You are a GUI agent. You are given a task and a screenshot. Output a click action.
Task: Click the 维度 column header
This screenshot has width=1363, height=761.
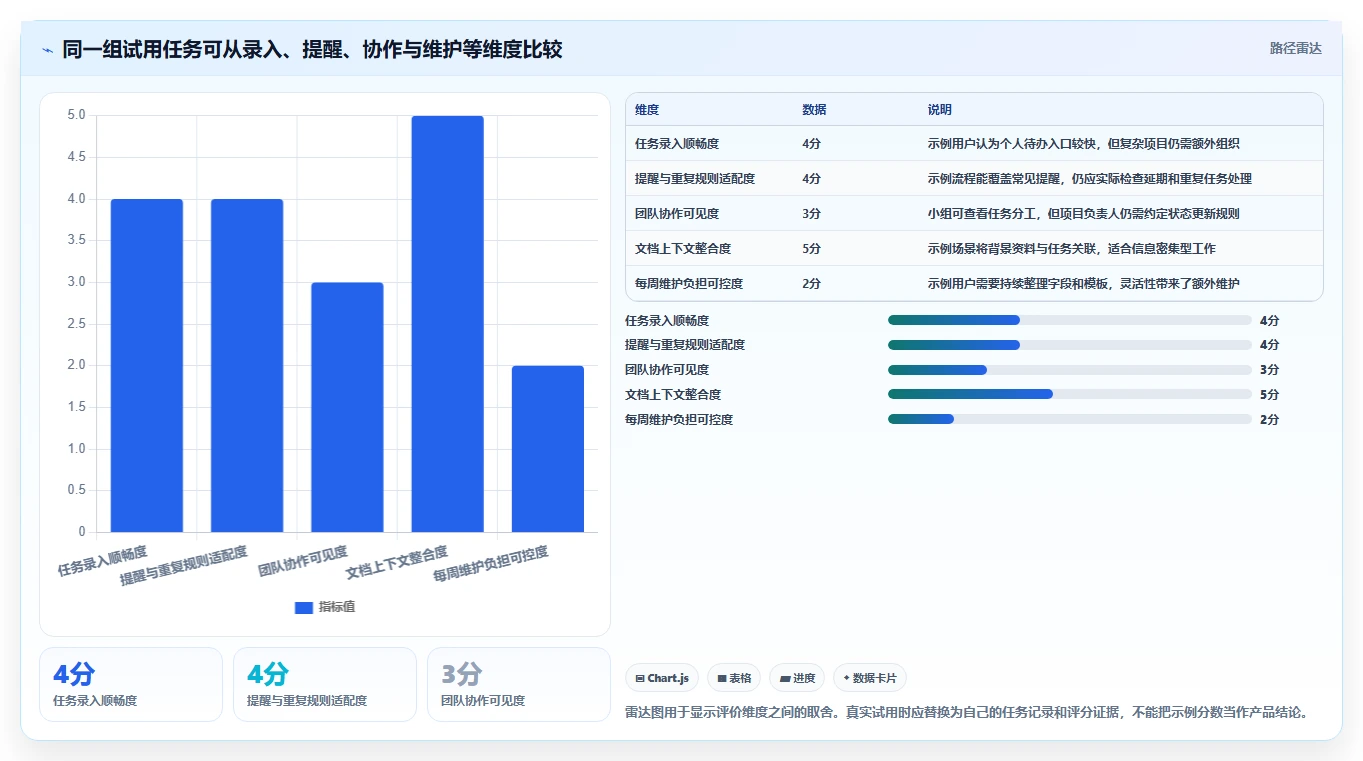tap(647, 110)
